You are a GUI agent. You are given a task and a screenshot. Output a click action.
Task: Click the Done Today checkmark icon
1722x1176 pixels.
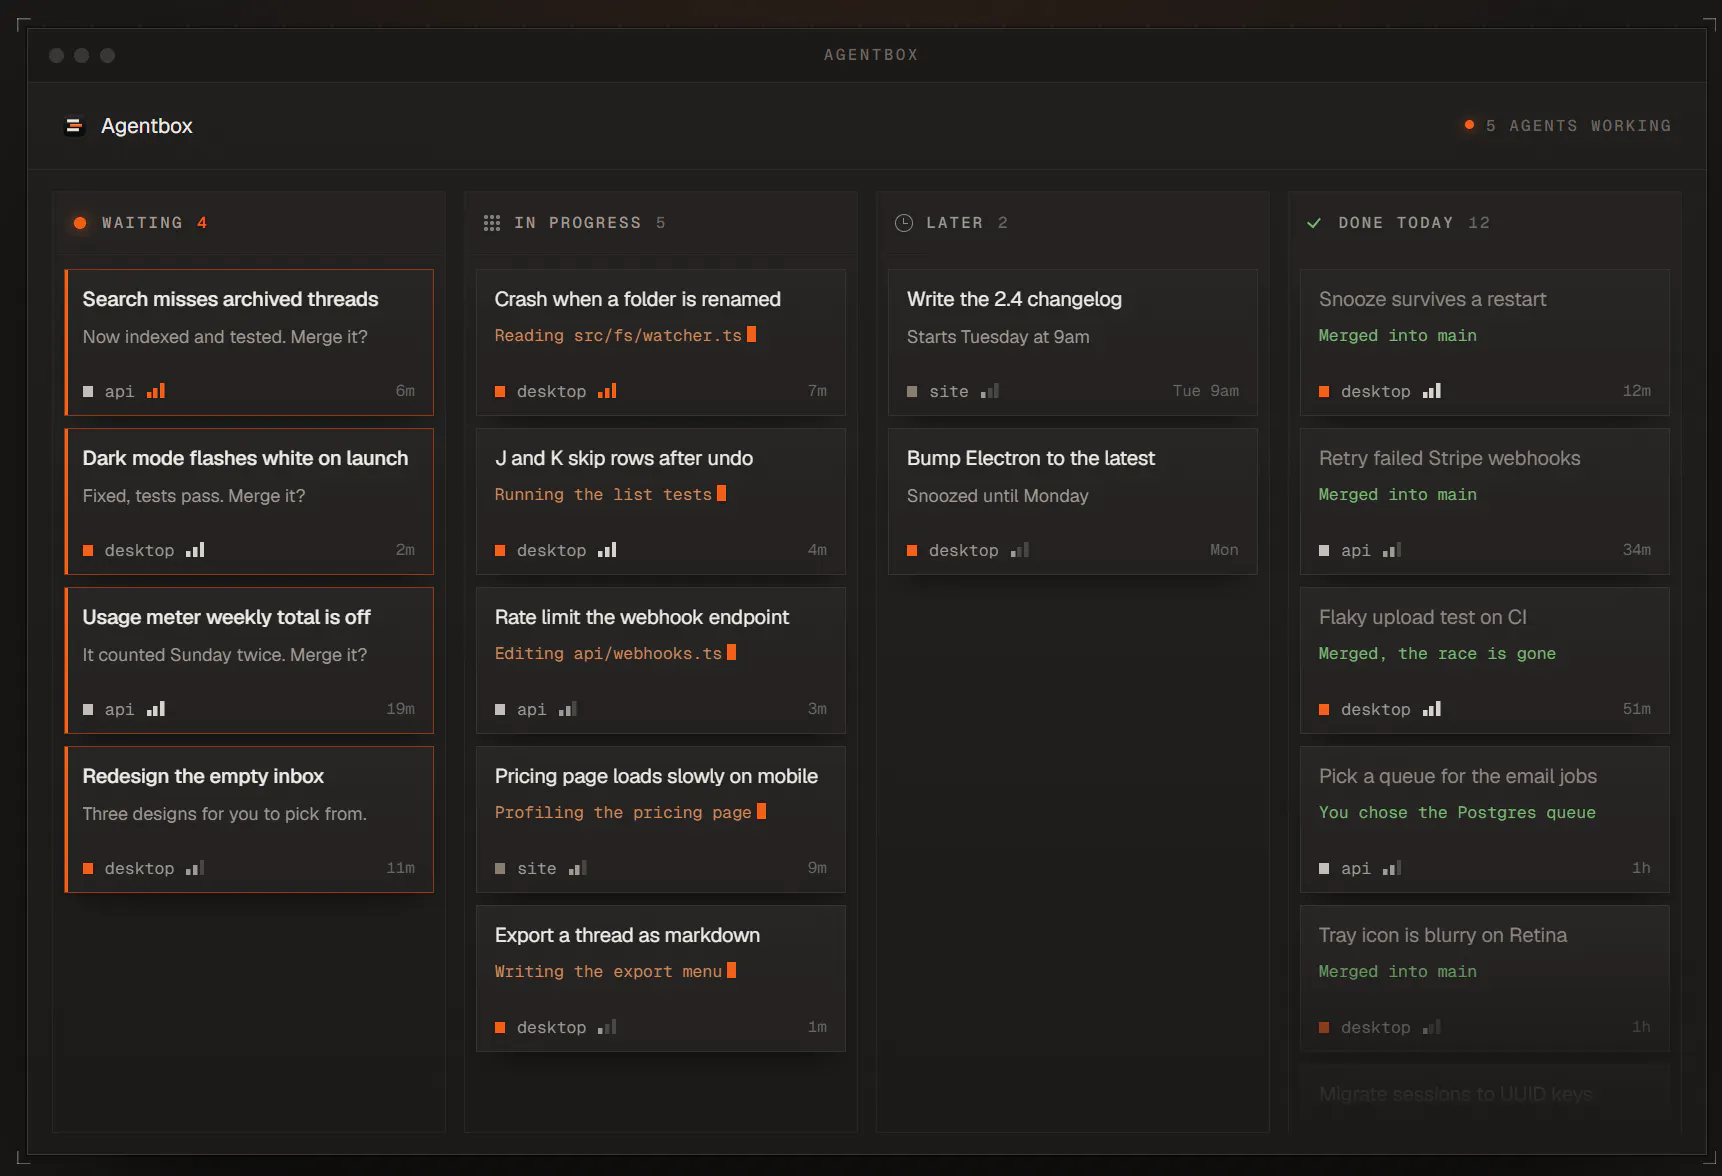1314,223
